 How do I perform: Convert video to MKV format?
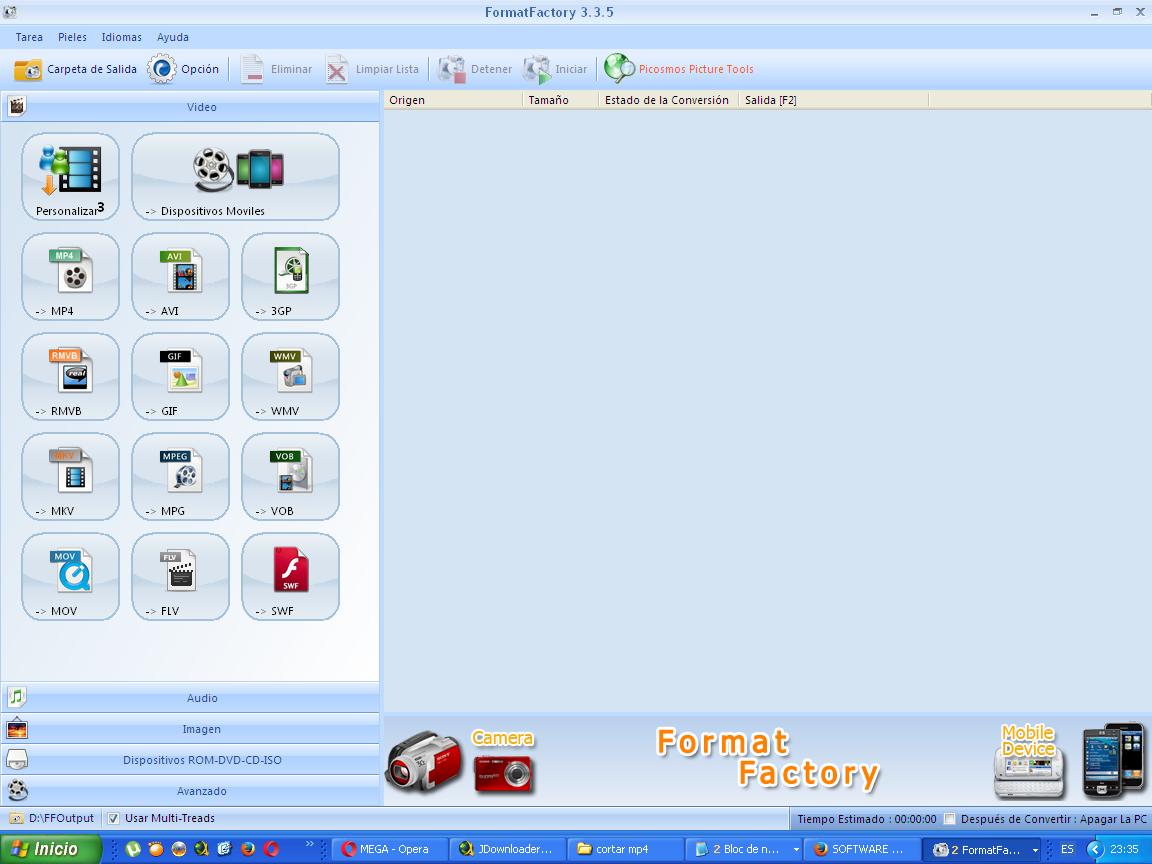point(71,476)
